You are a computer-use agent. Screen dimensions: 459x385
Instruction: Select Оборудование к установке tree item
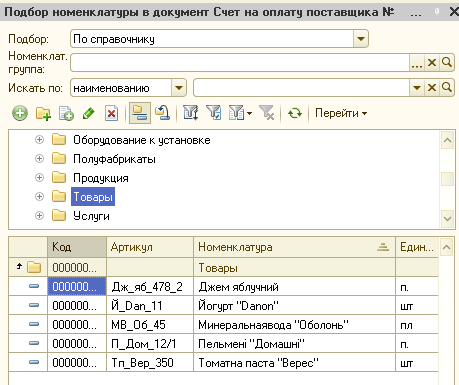click(142, 140)
